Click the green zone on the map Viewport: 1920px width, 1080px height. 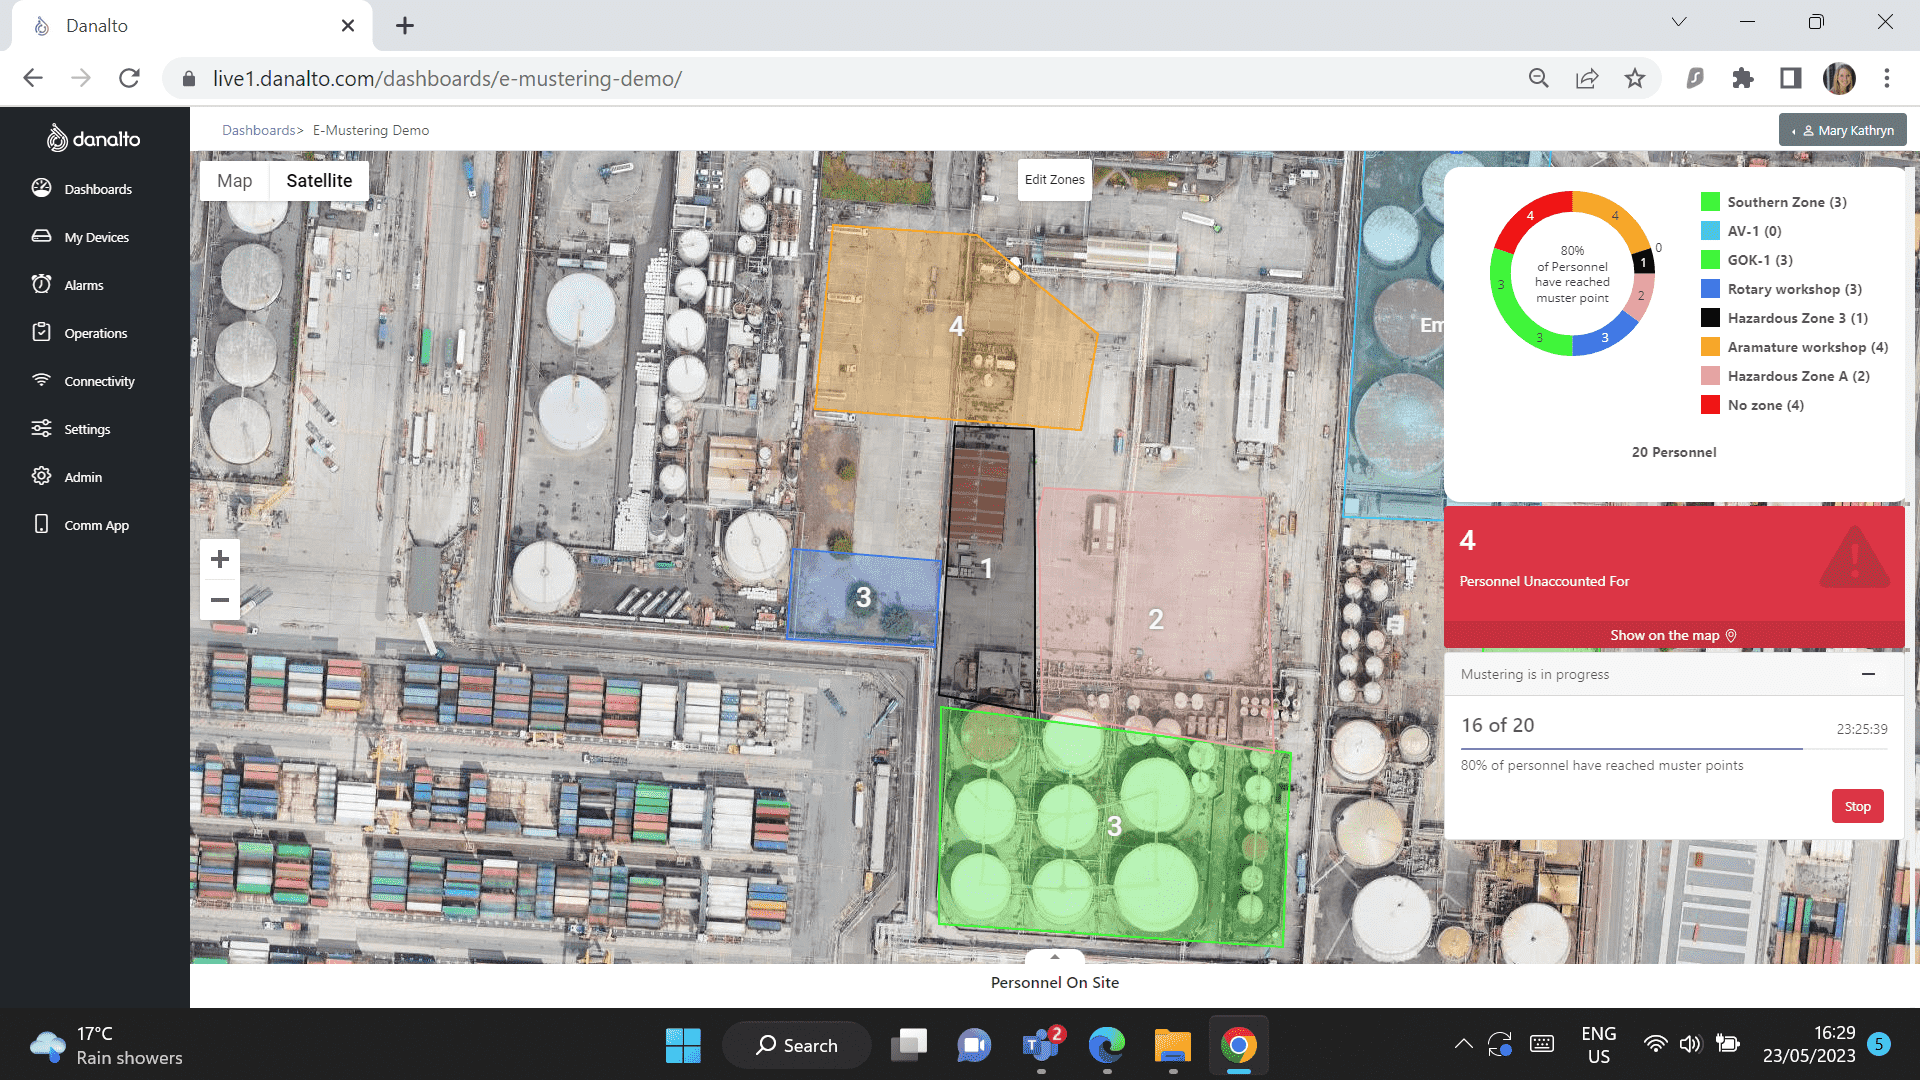(1114, 826)
